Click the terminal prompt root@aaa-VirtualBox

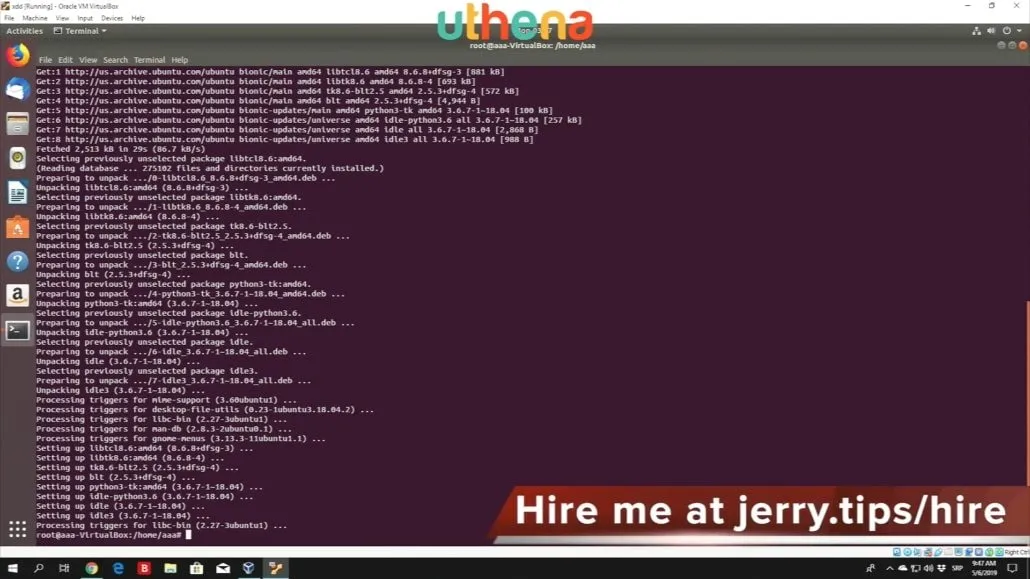(x=108, y=535)
